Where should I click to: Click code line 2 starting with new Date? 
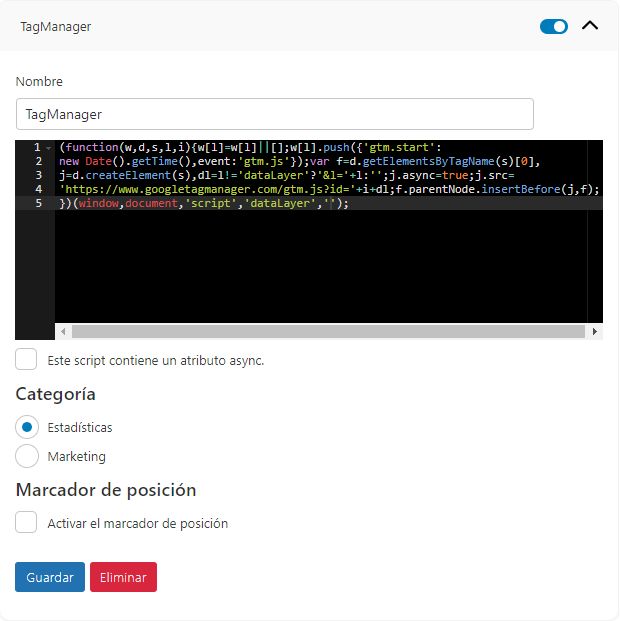point(300,161)
